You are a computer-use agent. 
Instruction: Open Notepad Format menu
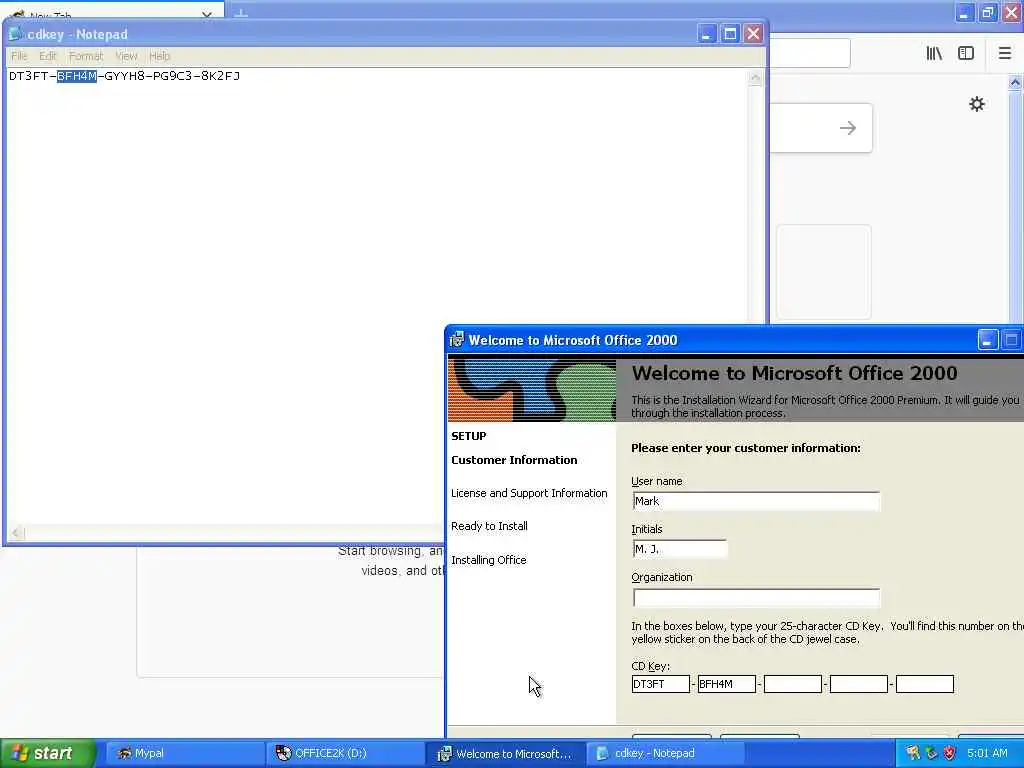[x=86, y=56]
